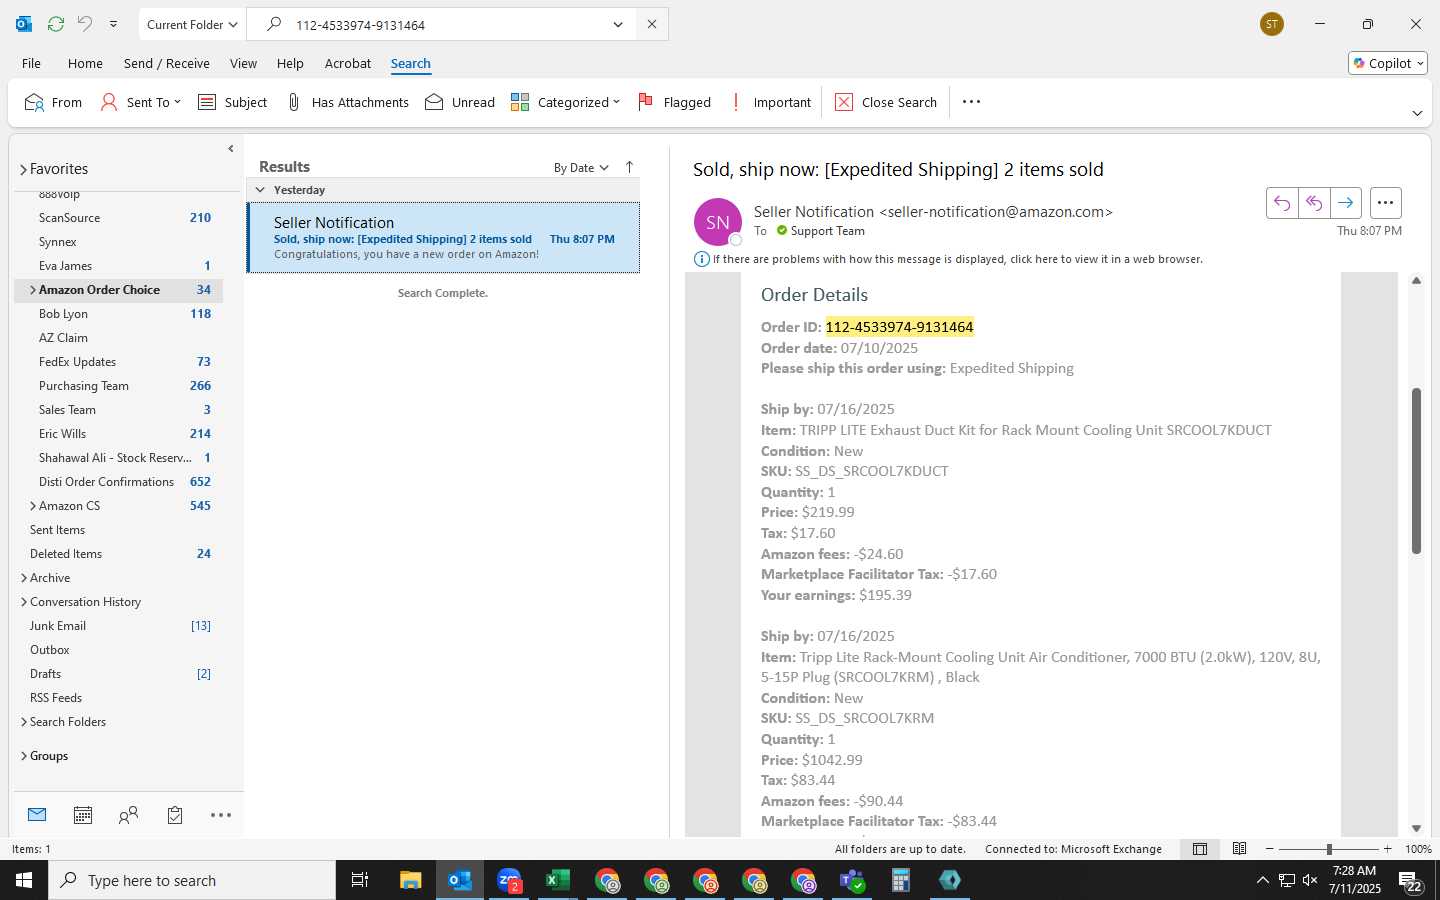The width and height of the screenshot is (1440, 900).
Task: Open the File menu
Action: coord(32,63)
